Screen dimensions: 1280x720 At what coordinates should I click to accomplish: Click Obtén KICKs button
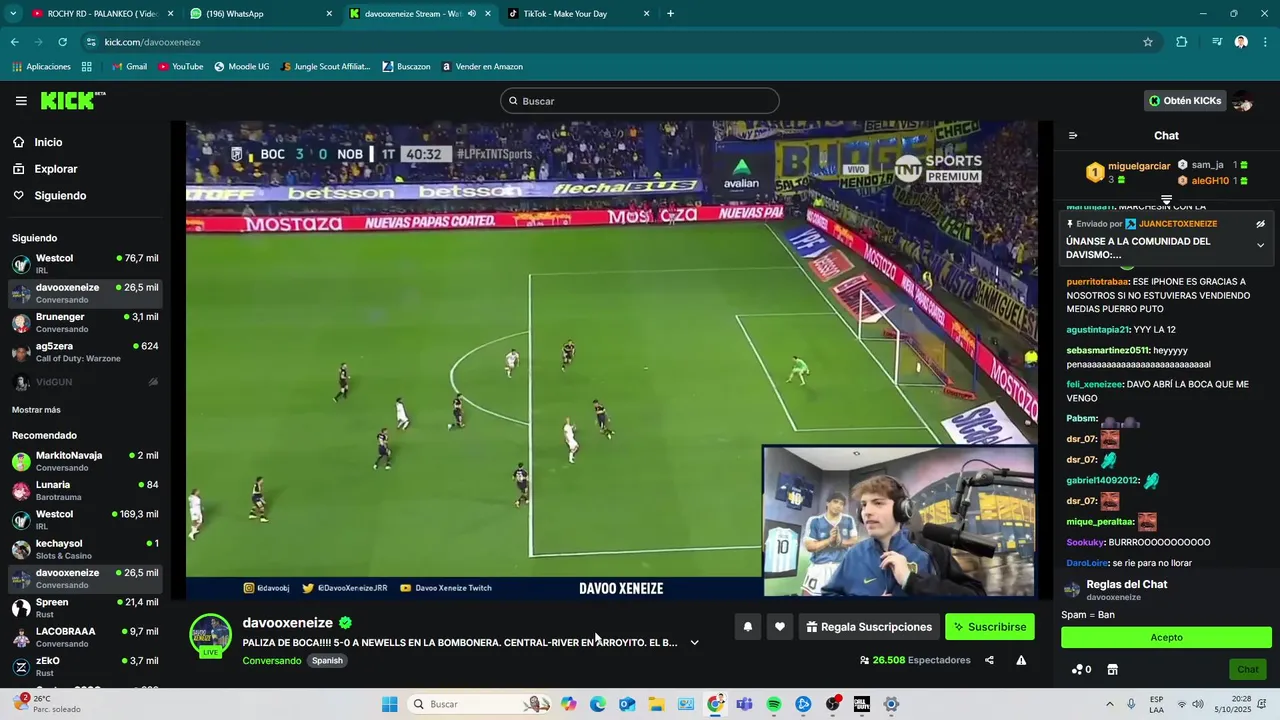click(x=1185, y=101)
